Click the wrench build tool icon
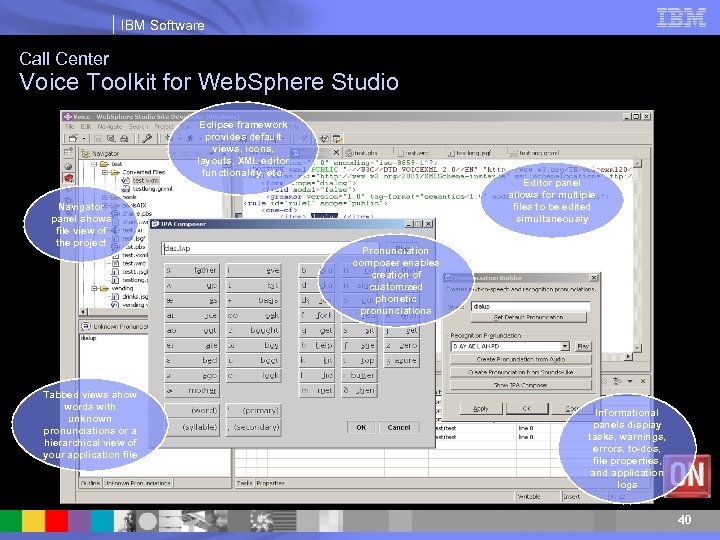 click(147, 138)
